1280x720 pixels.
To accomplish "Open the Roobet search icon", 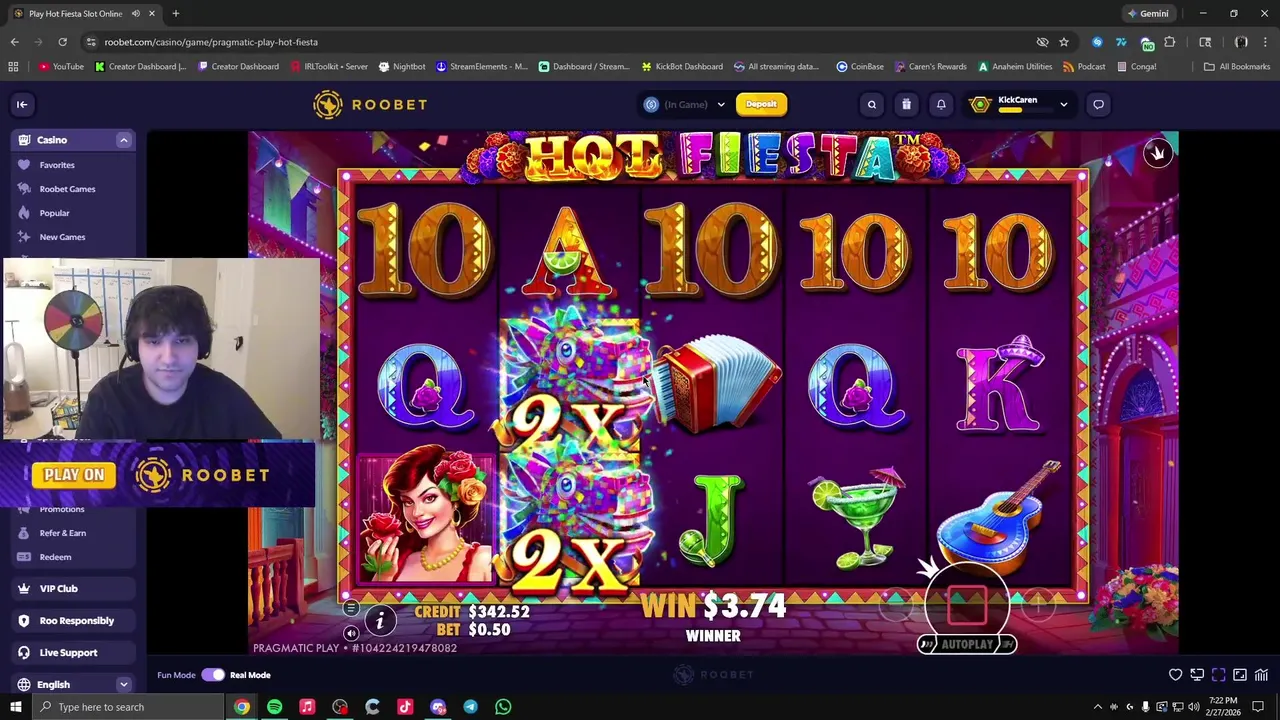I will pyautogui.click(x=872, y=104).
